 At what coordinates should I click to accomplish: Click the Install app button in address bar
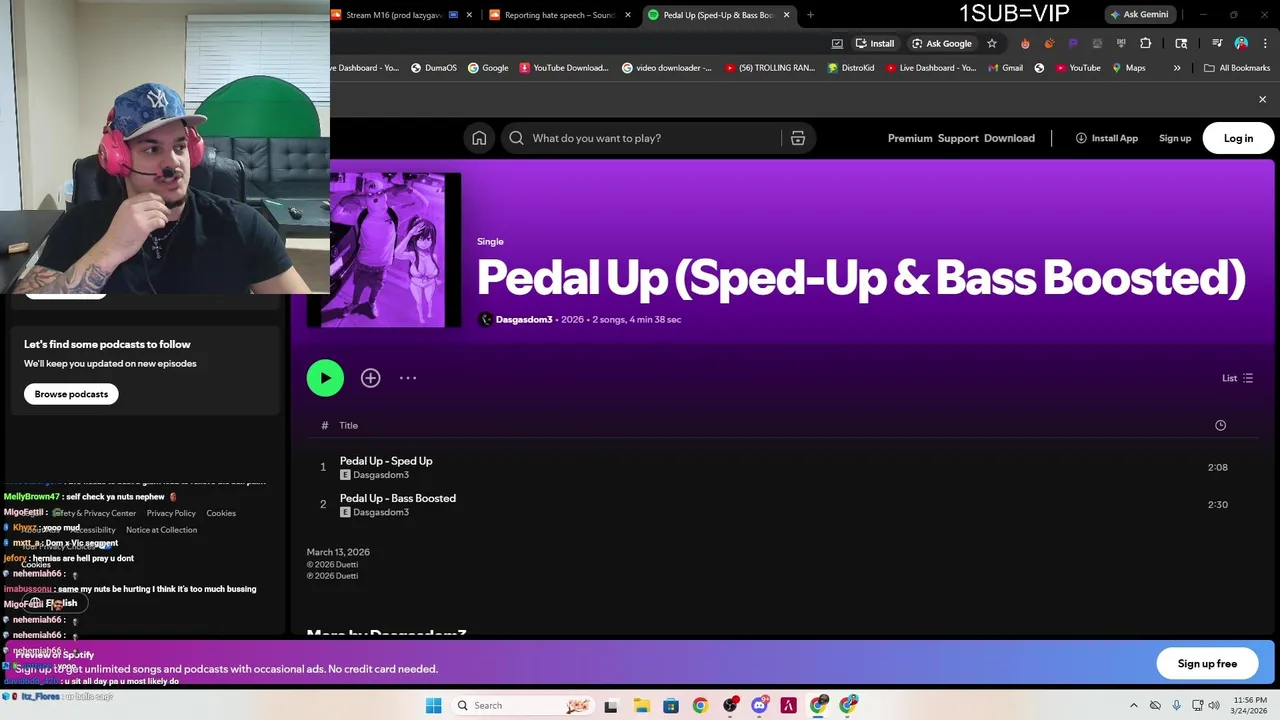coord(874,43)
